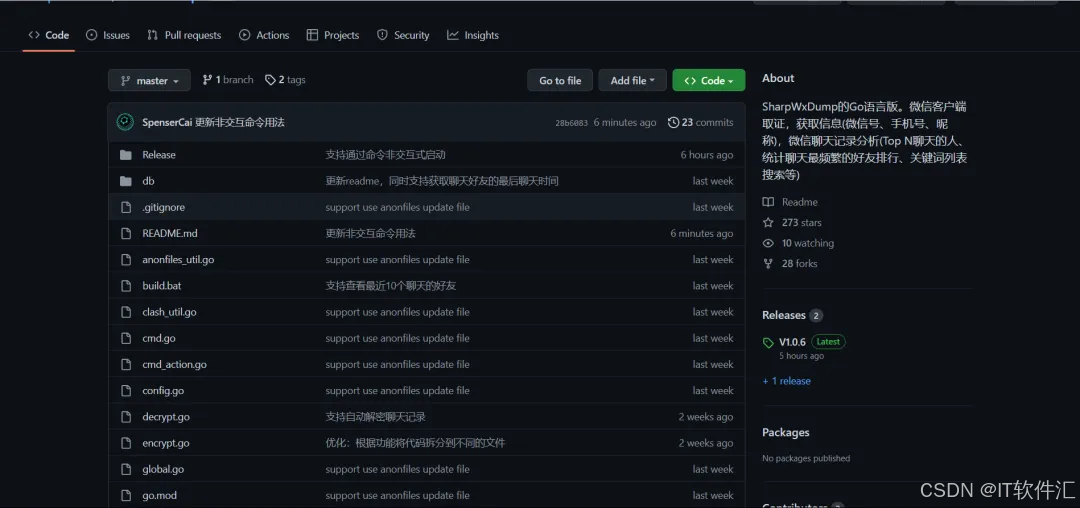This screenshot has width=1080, height=508.
Task: View the 2 tags link
Action: tap(285, 80)
